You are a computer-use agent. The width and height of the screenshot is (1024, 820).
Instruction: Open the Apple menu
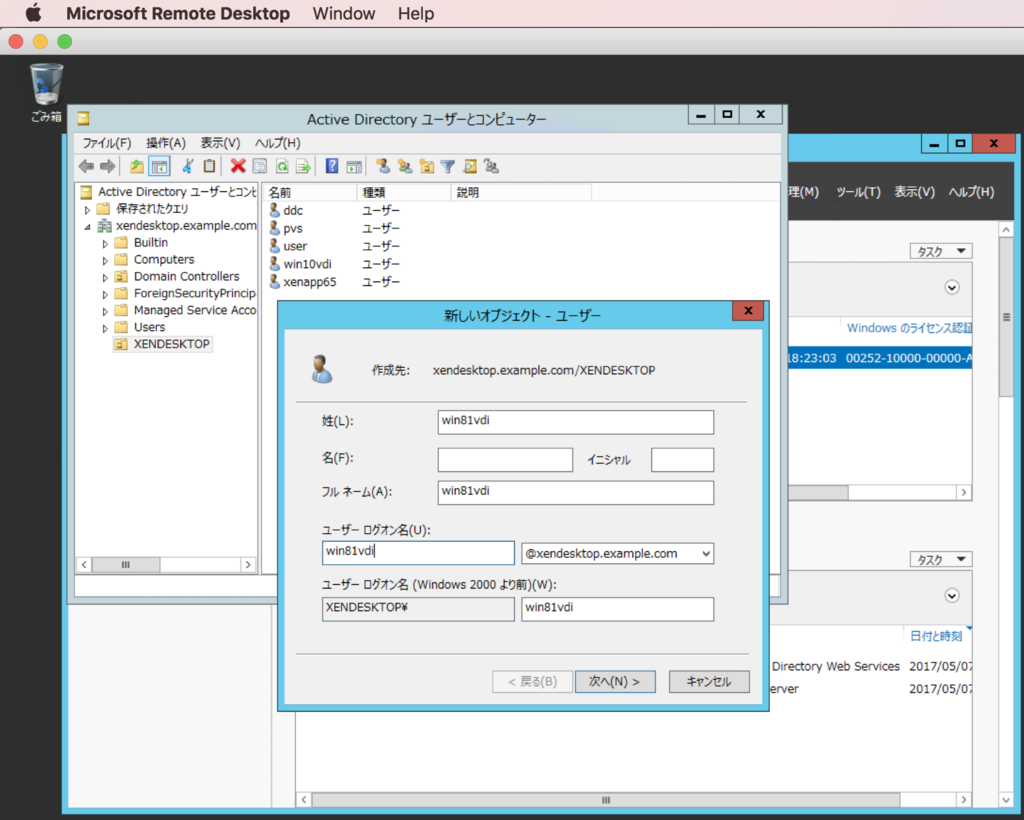tap(33, 13)
